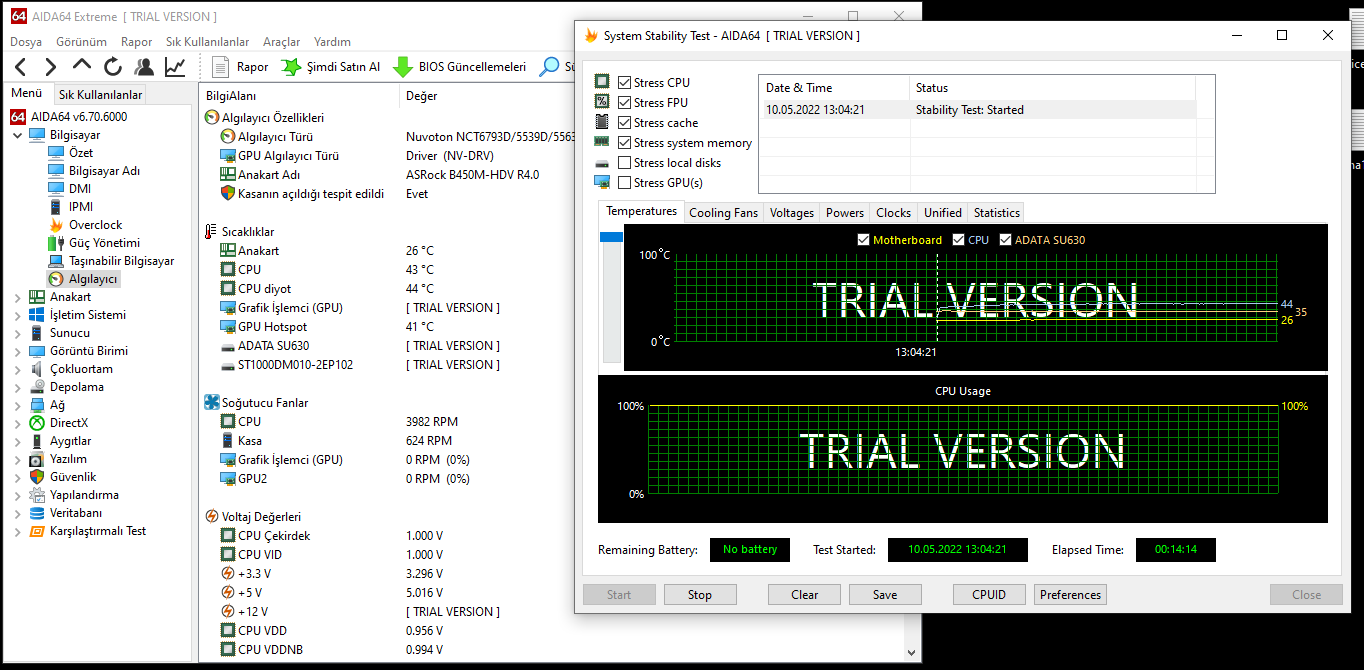Click Şimdi Satın Al toolbar button
The width and height of the screenshot is (1364, 670).
point(330,67)
